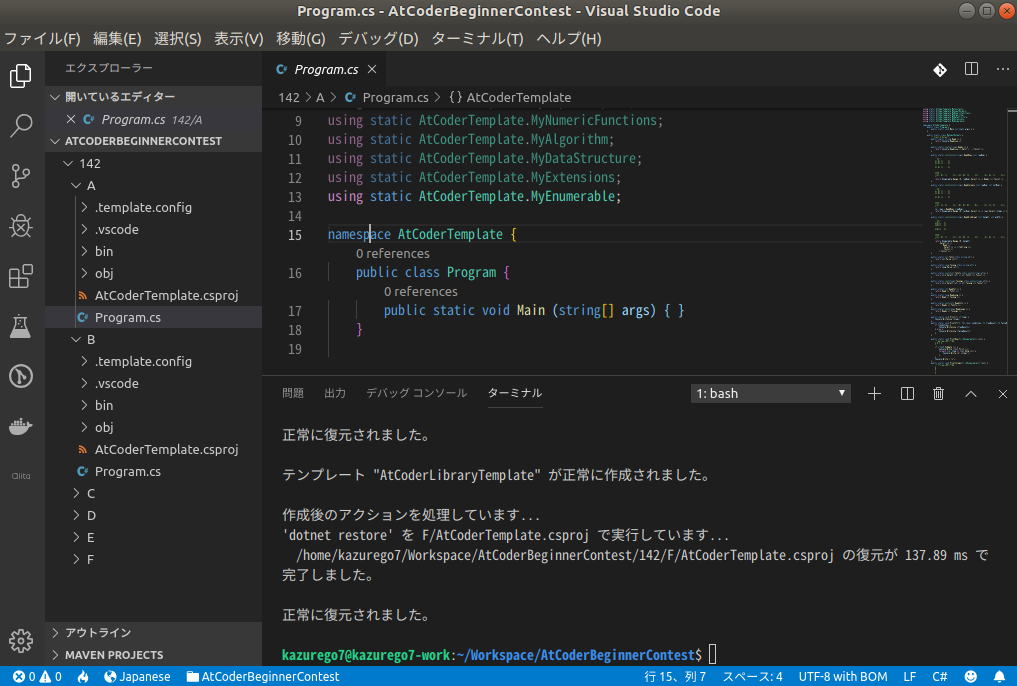Select Program.cs file under folder B

coord(153,471)
